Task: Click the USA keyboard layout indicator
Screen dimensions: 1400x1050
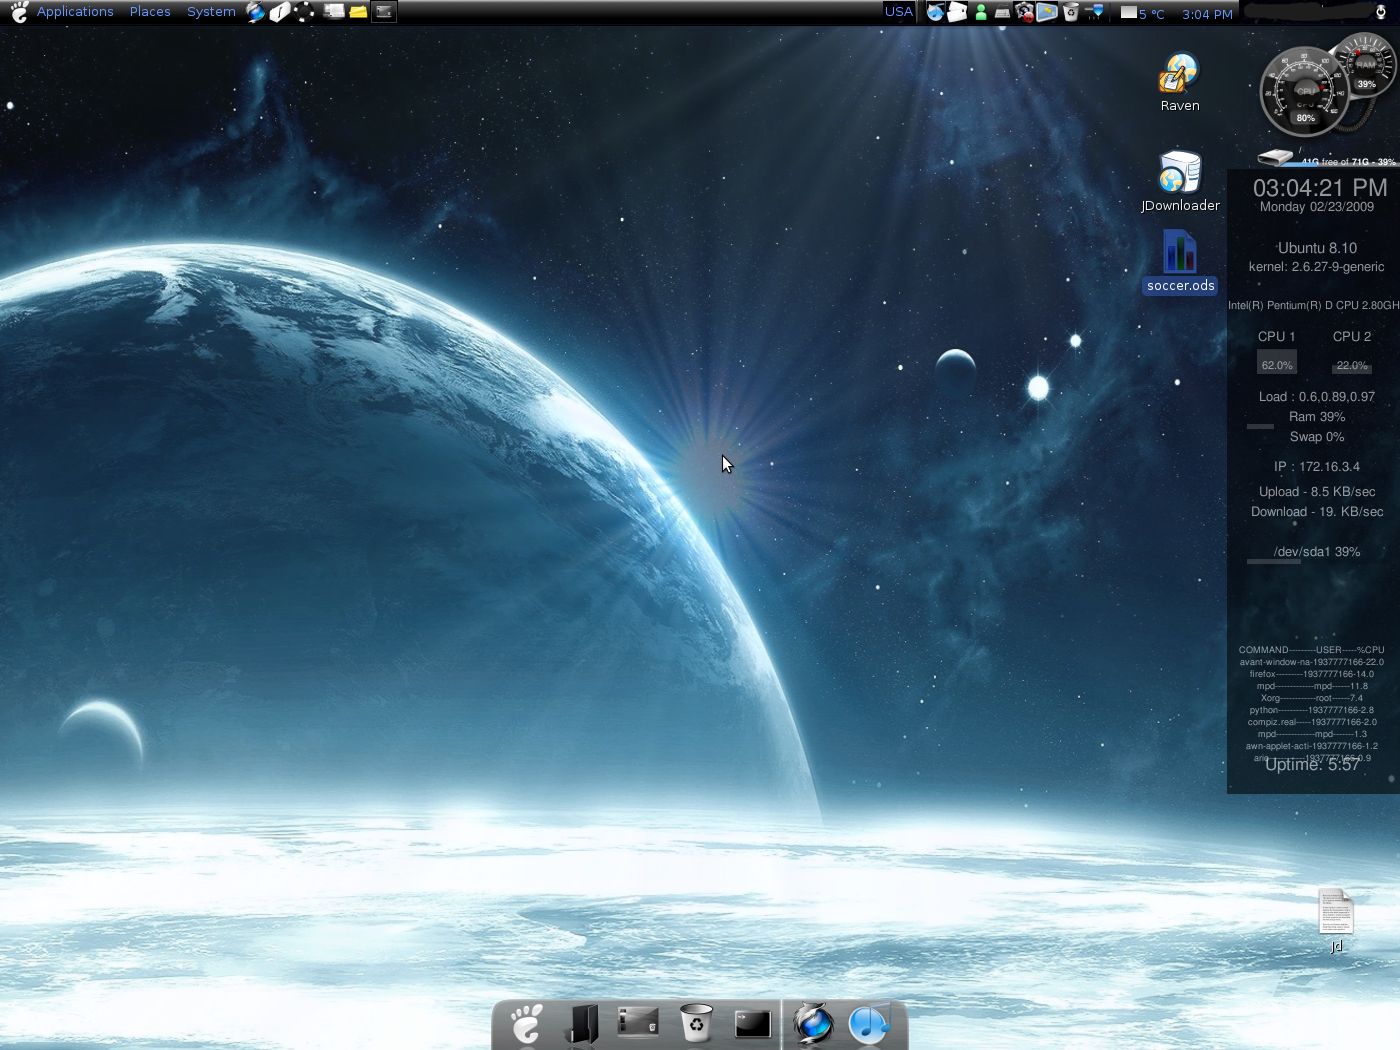Action: tap(898, 12)
